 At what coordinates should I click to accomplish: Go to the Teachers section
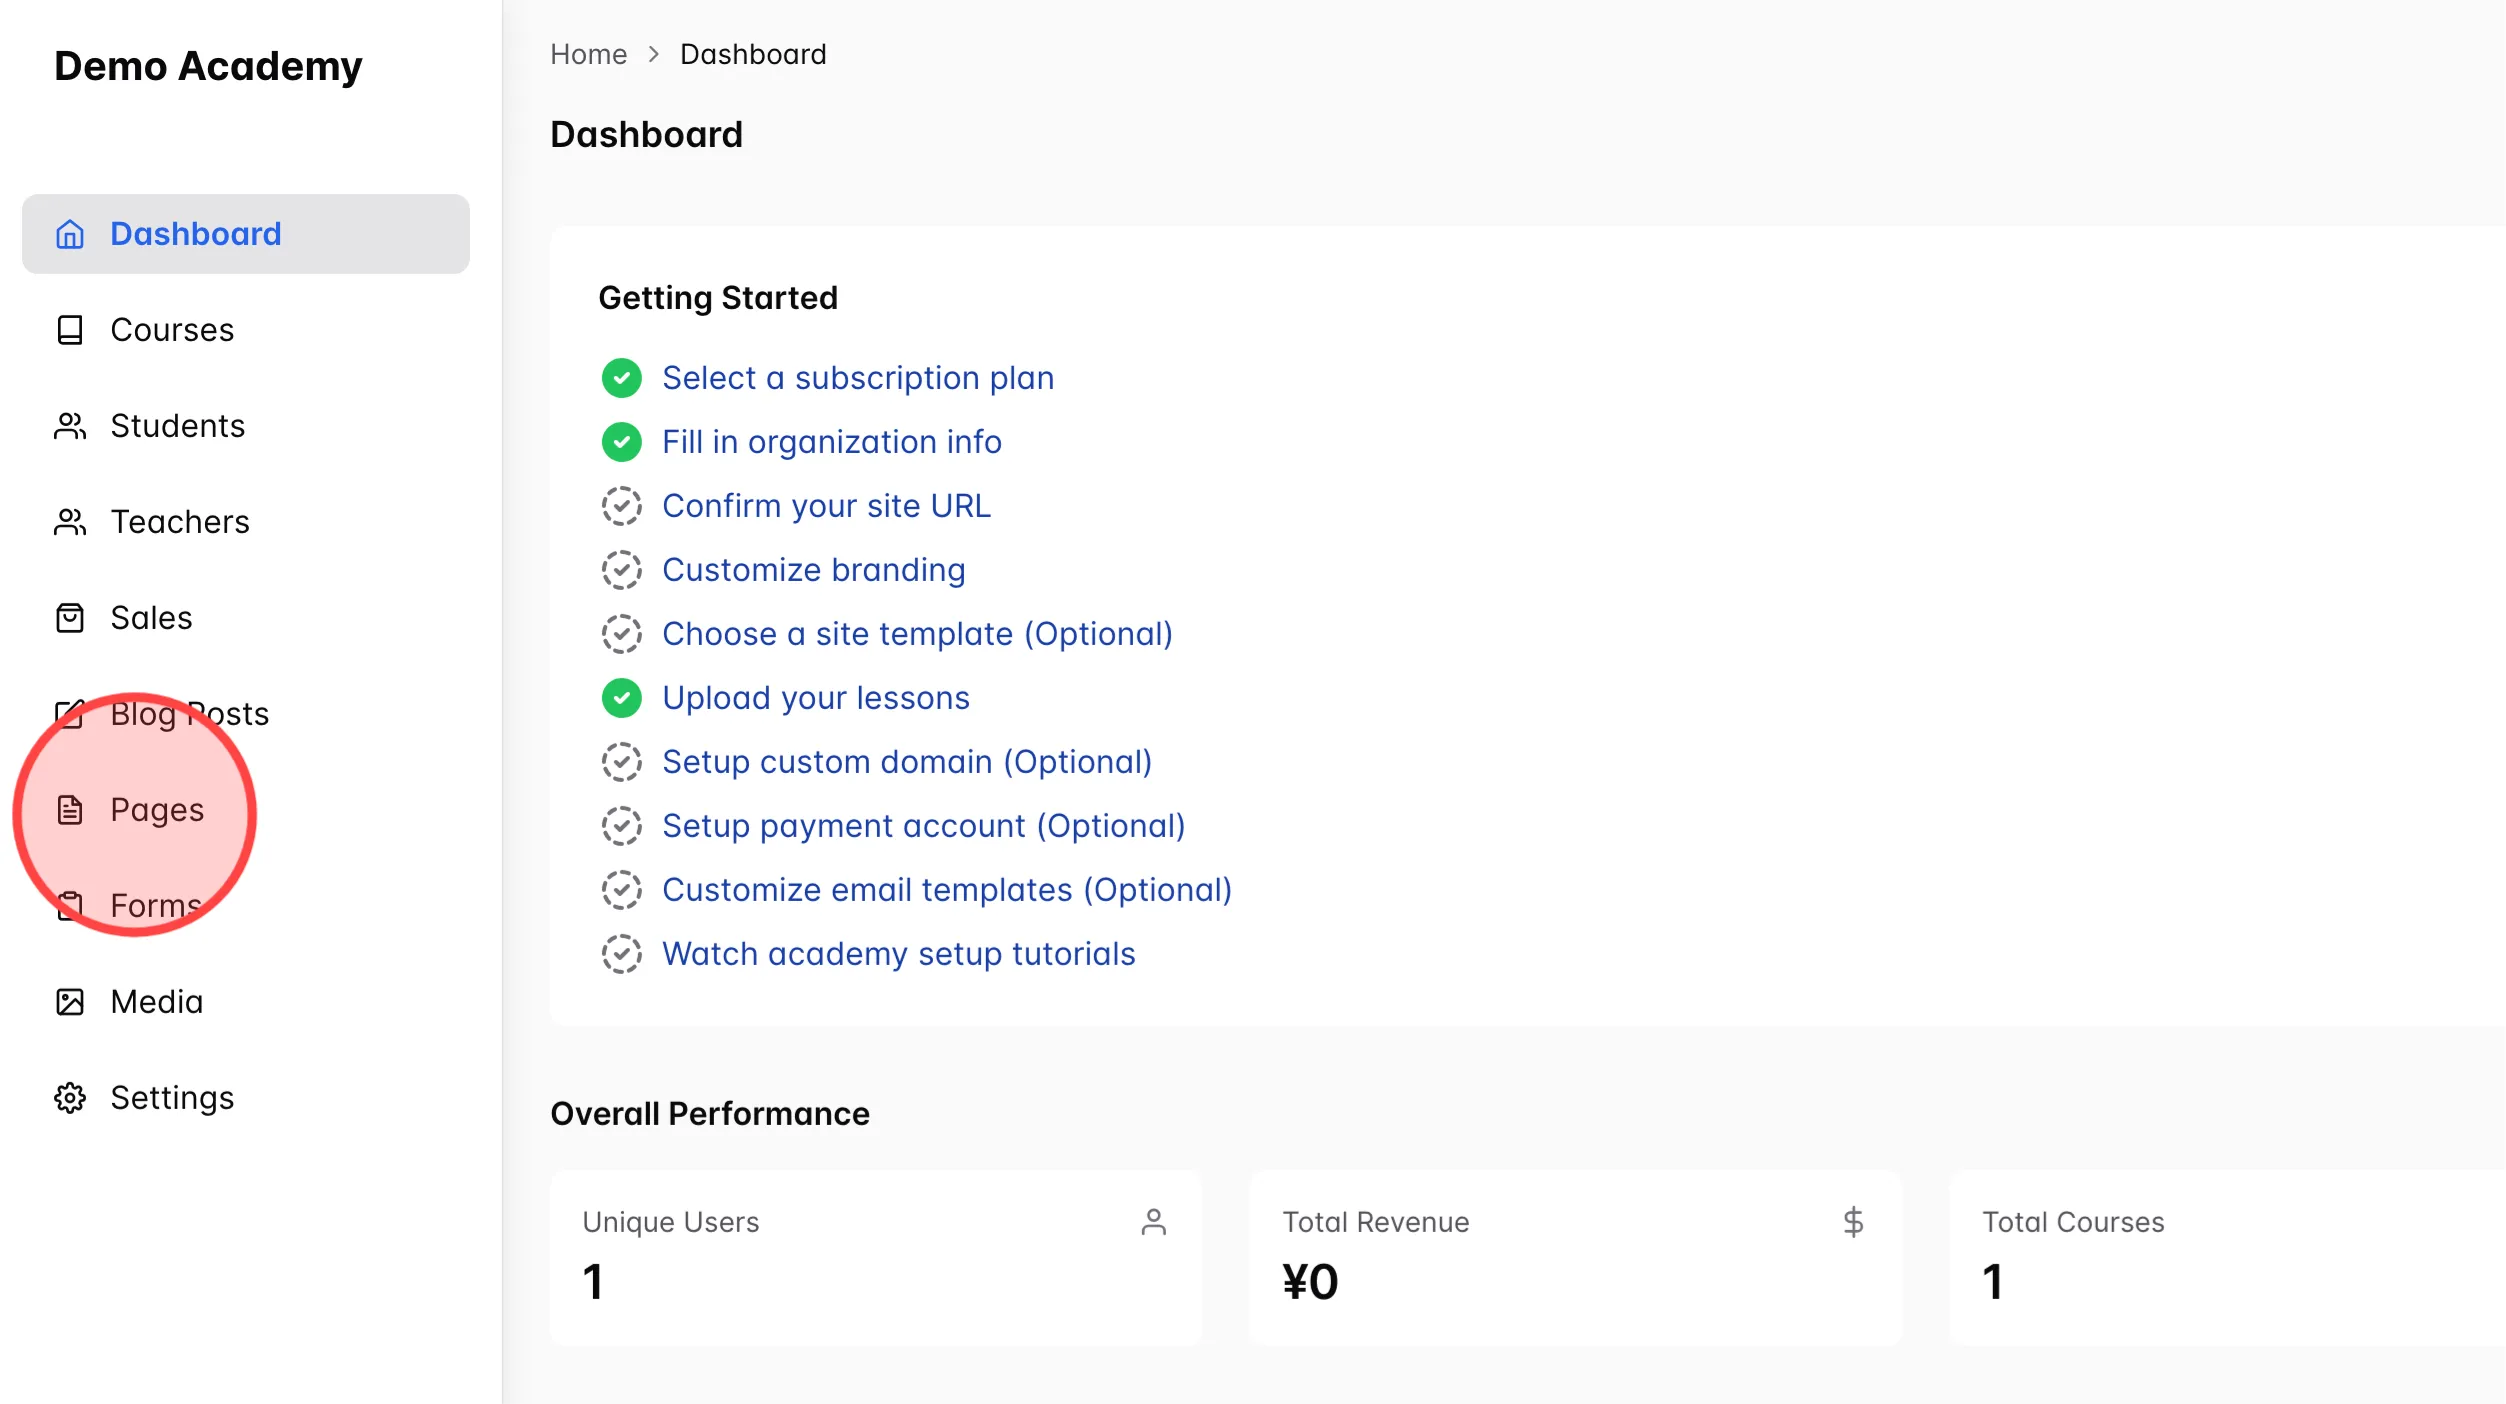pyautogui.click(x=246, y=522)
